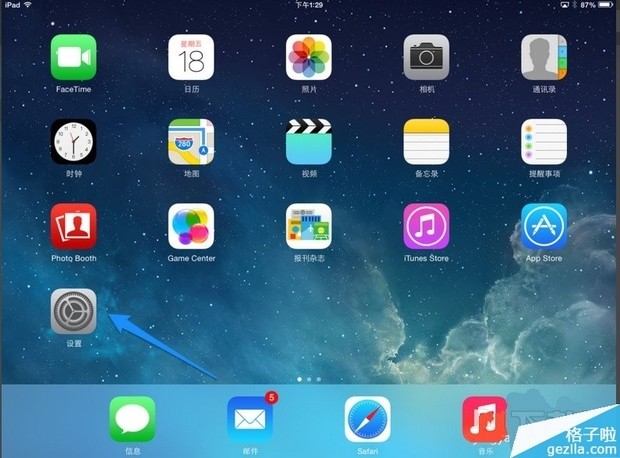Open the Newsstand app
The width and height of the screenshot is (620, 458).
309,226
